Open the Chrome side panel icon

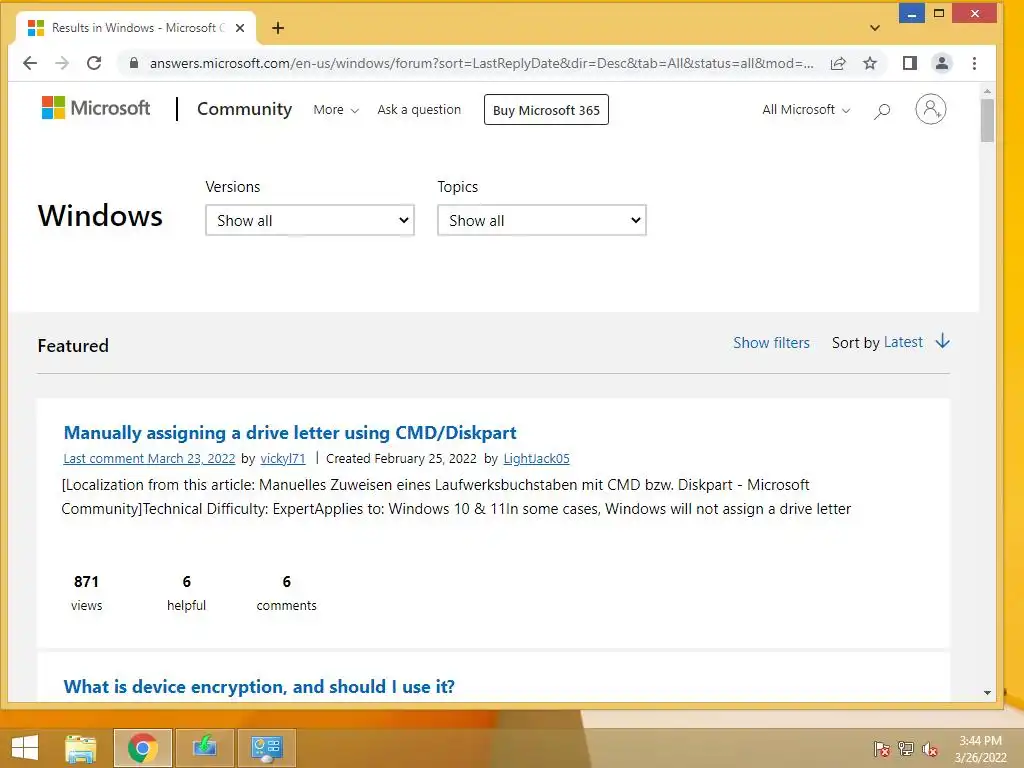click(x=910, y=63)
